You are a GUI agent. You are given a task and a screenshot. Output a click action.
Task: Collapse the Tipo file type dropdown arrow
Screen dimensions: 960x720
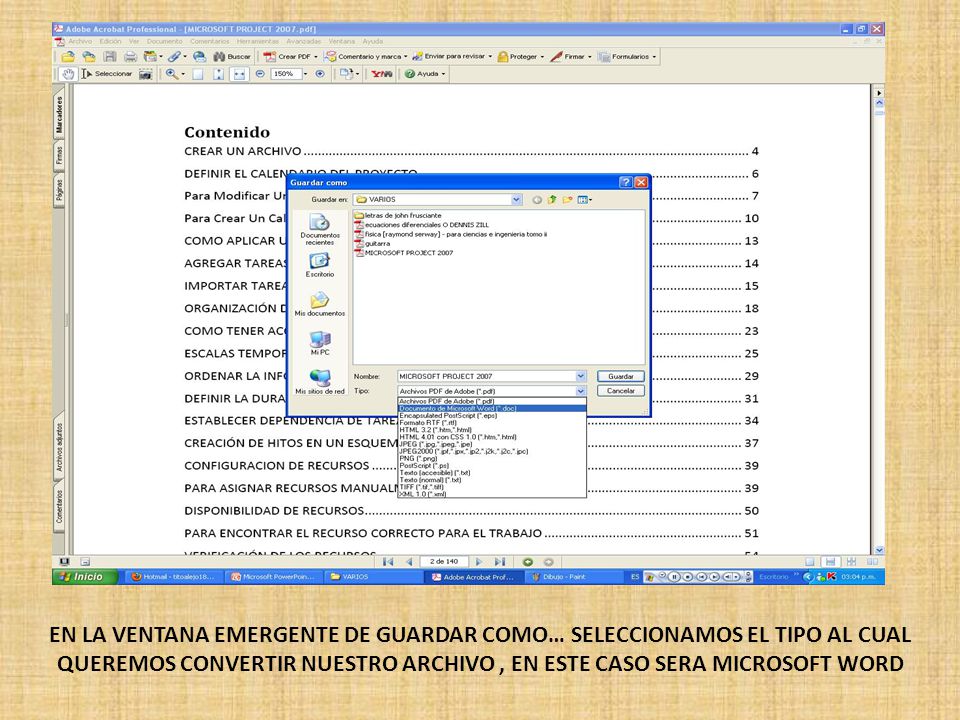[580, 391]
